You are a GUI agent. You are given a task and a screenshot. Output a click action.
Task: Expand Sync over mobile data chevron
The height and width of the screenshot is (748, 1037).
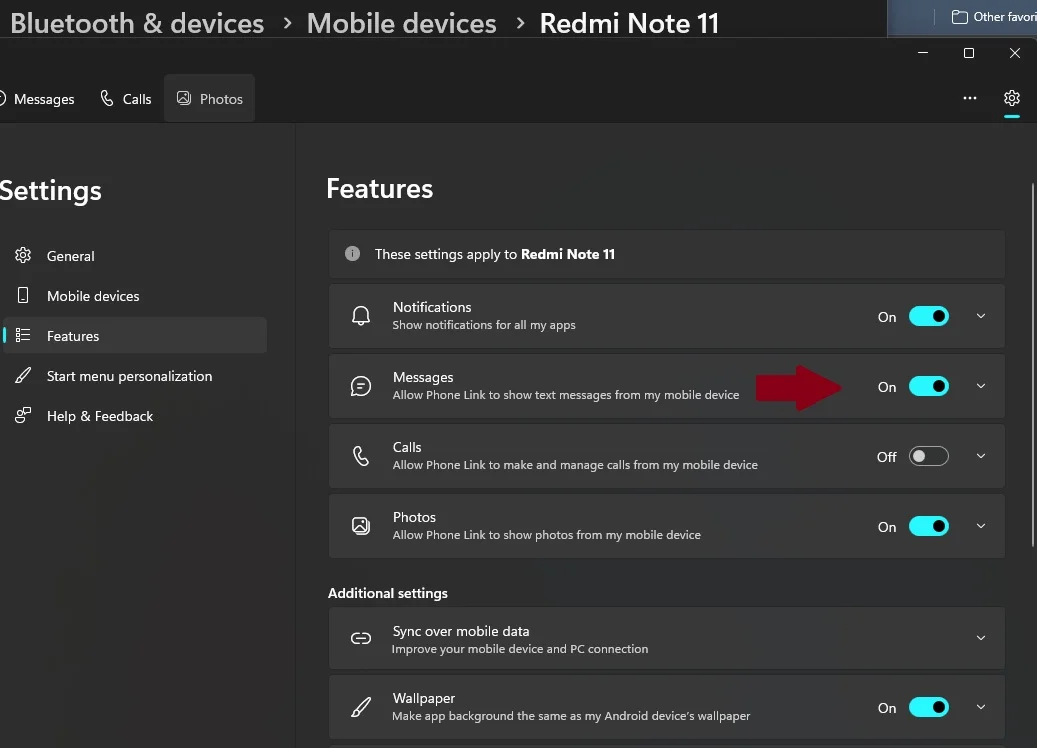[981, 638]
